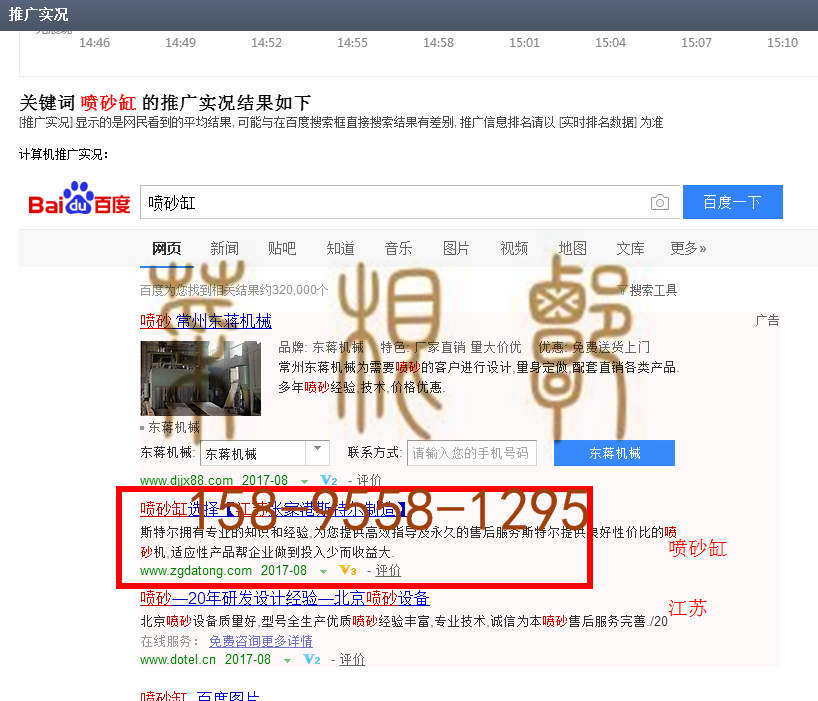Click the phone number input field
This screenshot has height=701, width=818.
pos(472,453)
